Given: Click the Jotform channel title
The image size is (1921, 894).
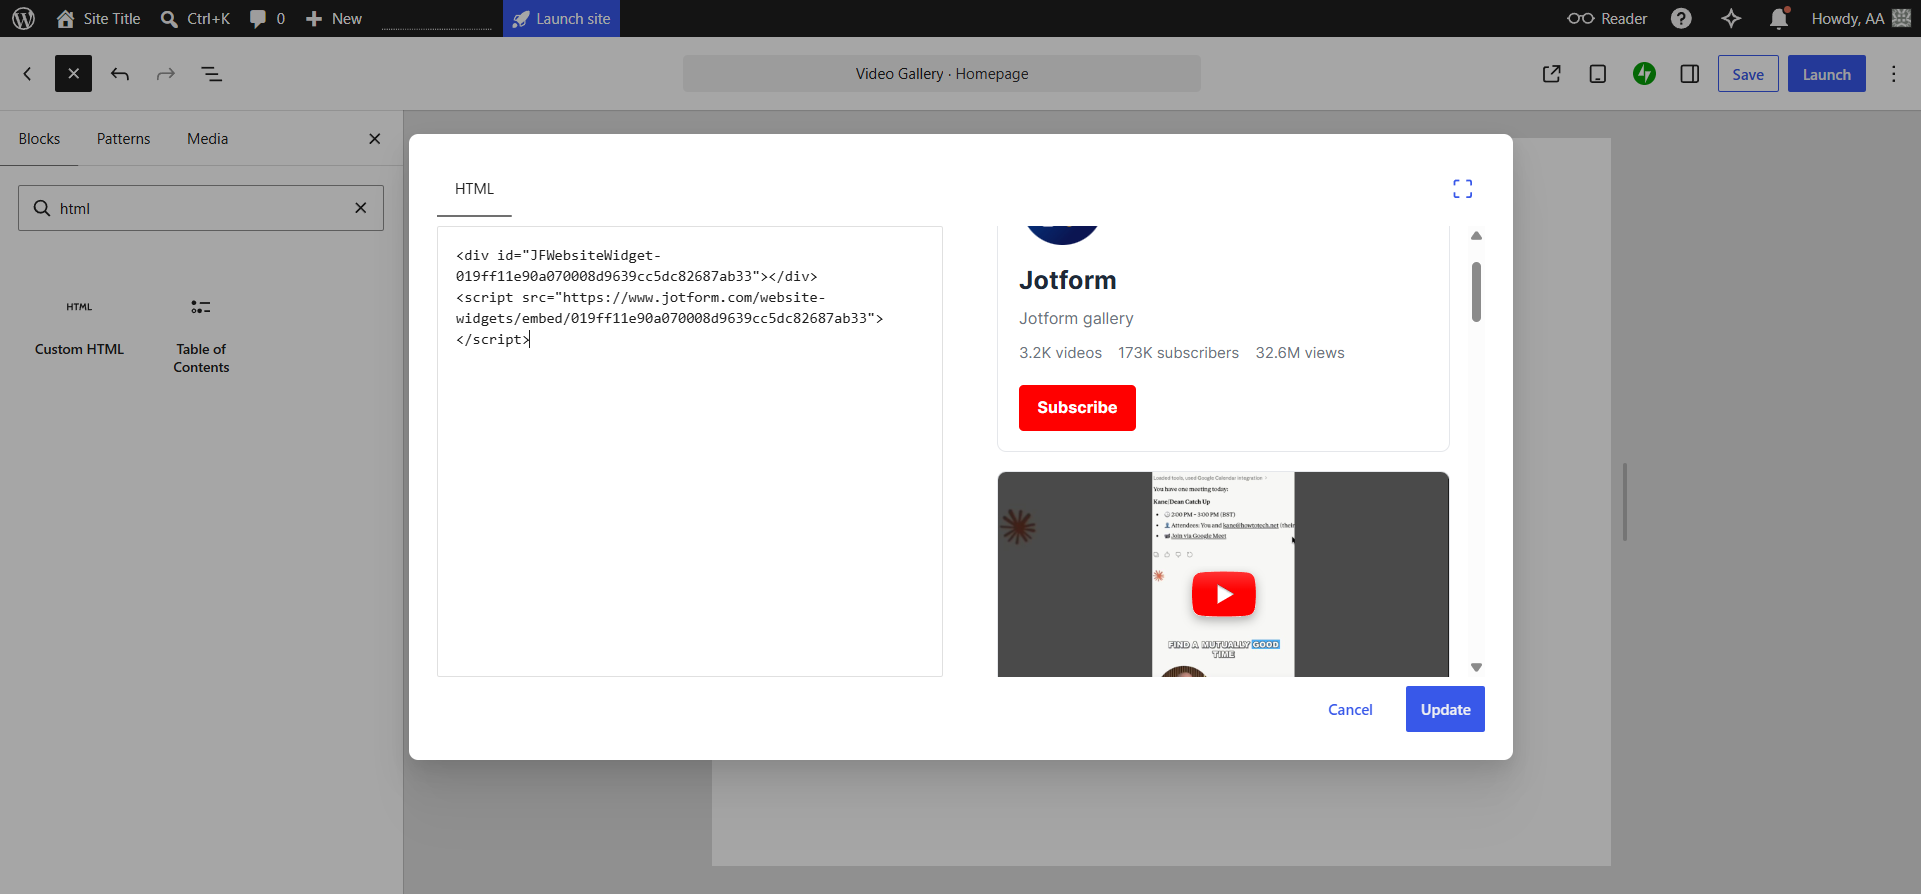Looking at the screenshot, I should point(1067,280).
